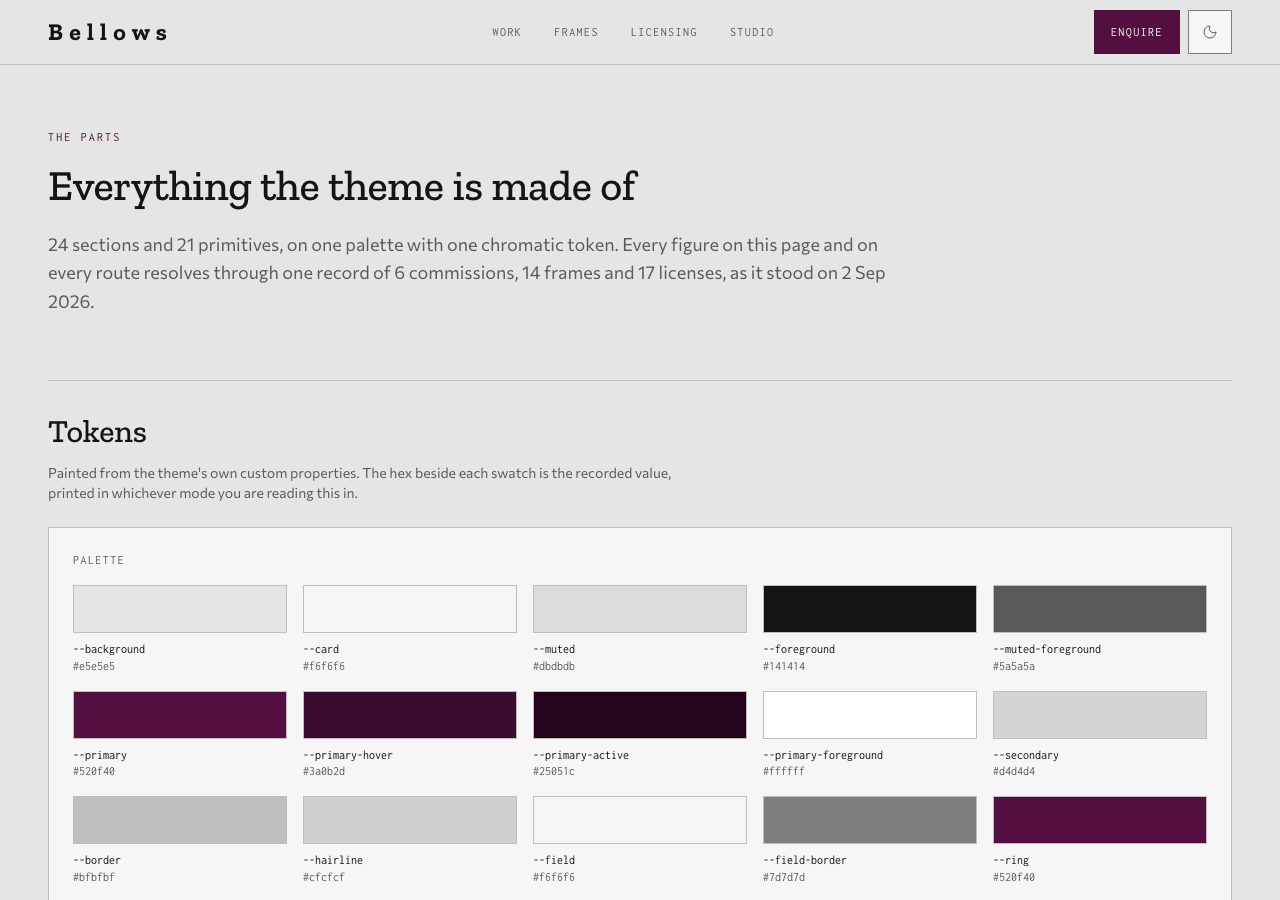Viewport: 1280px width, 900px height.
Task: Click the "--muted-foreground" label
Action: point(1047,649)
